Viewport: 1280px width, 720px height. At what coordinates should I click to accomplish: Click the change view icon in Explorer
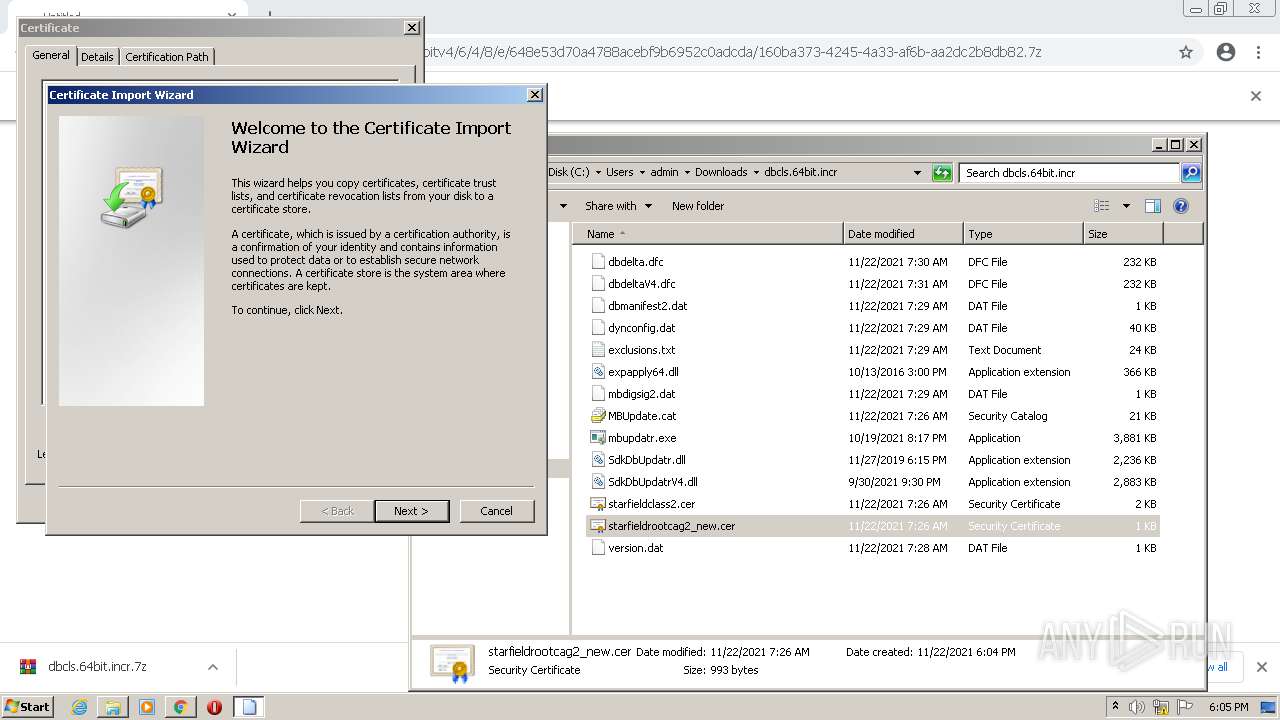(x=1101, y=206)
